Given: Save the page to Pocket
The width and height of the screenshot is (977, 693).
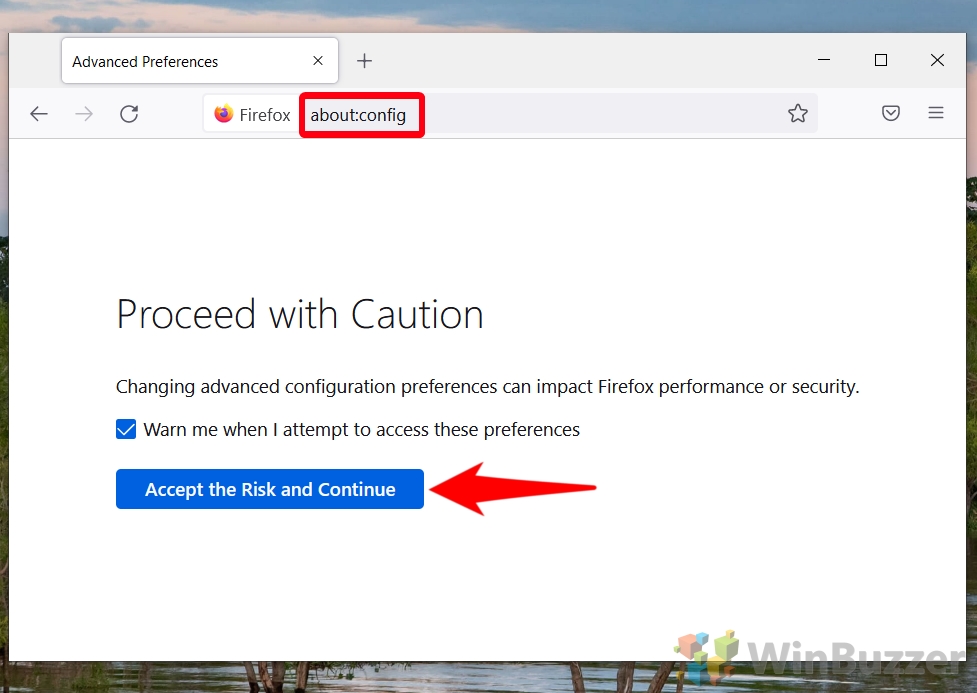Looking at the screenshot, I should (x=890, y=113).
